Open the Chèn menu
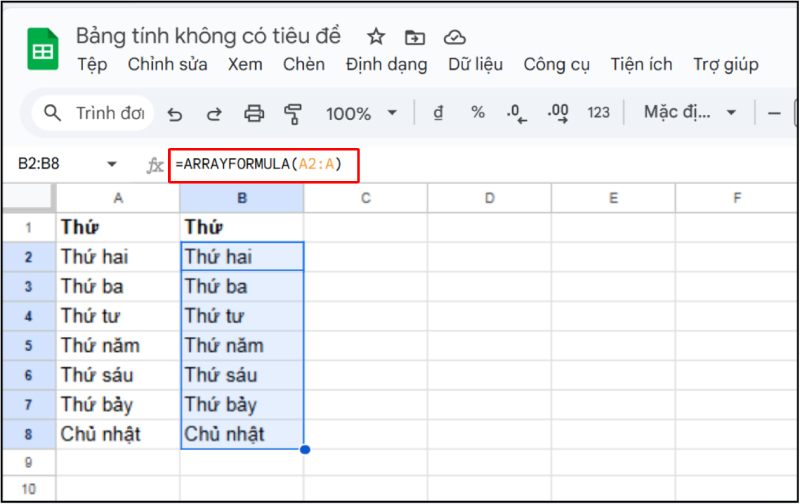 click(x=304, y=65)
